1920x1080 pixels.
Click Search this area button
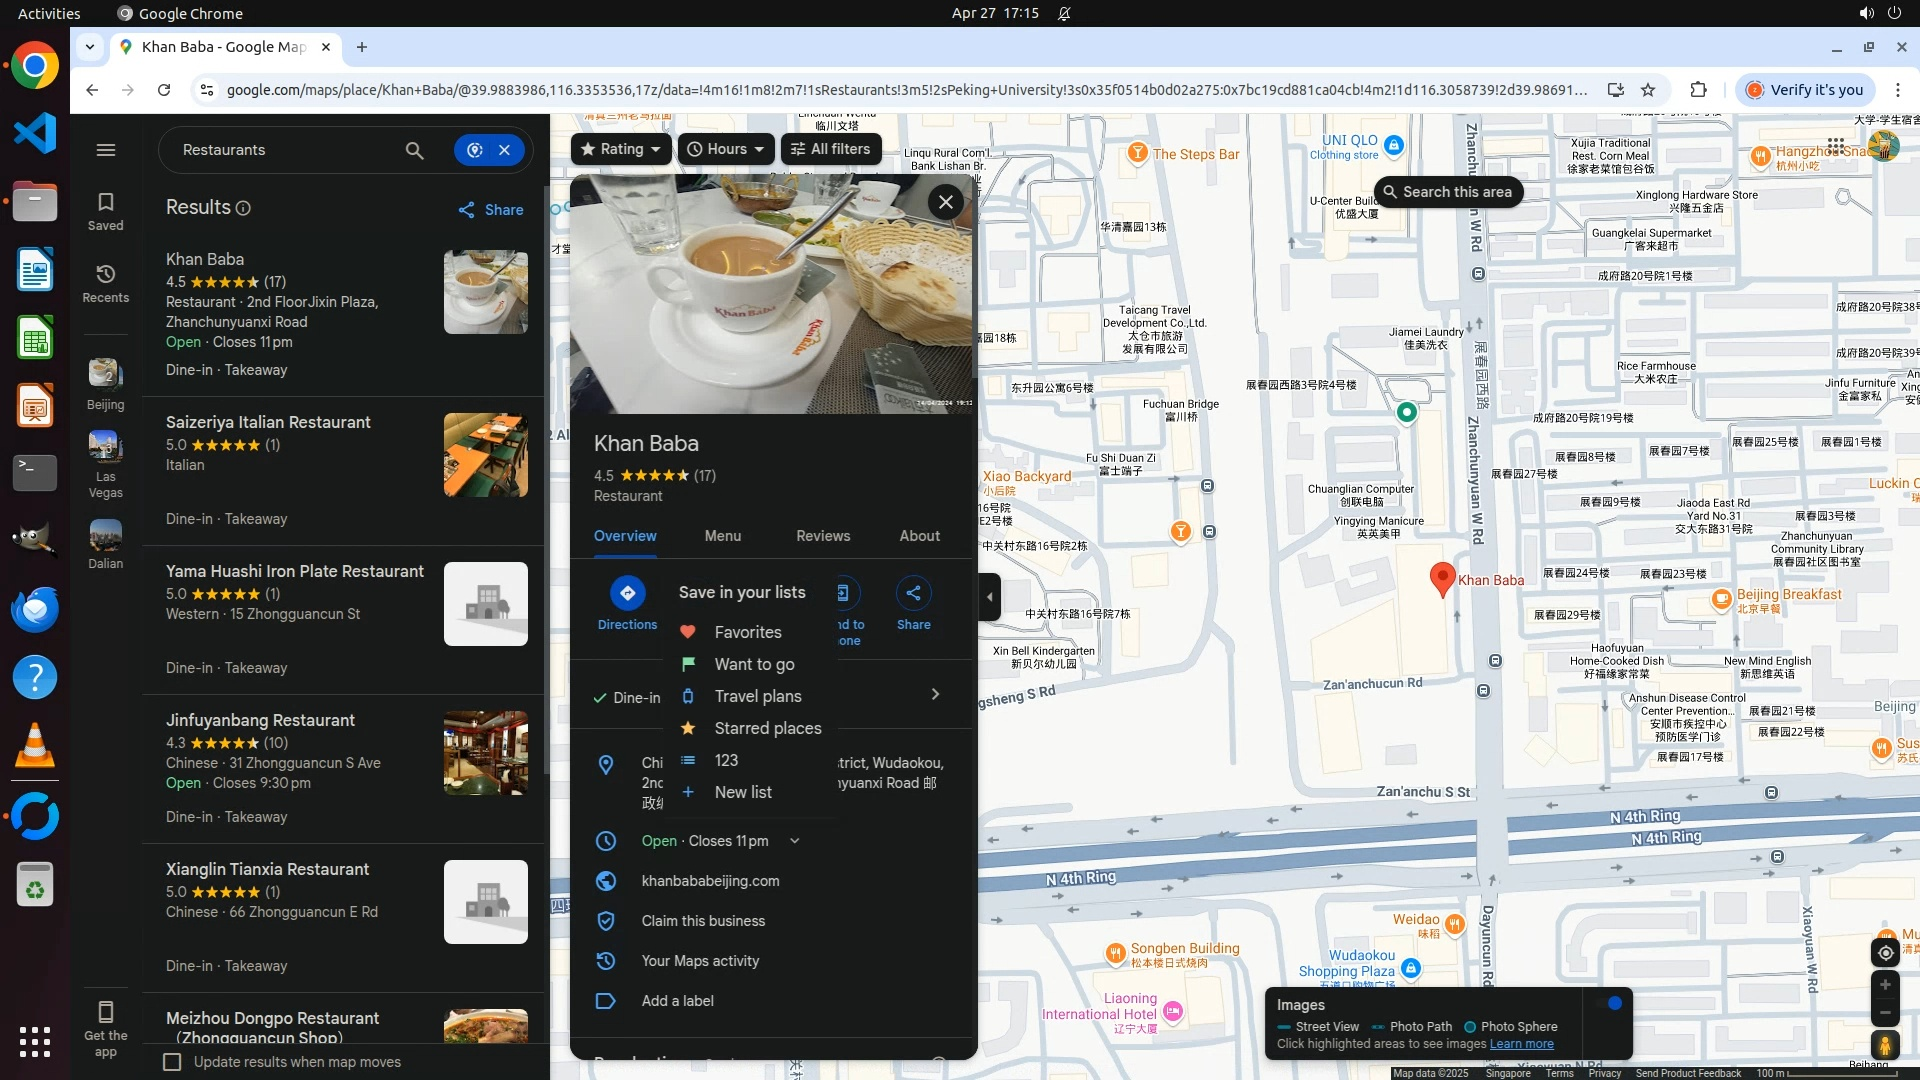1447,192
